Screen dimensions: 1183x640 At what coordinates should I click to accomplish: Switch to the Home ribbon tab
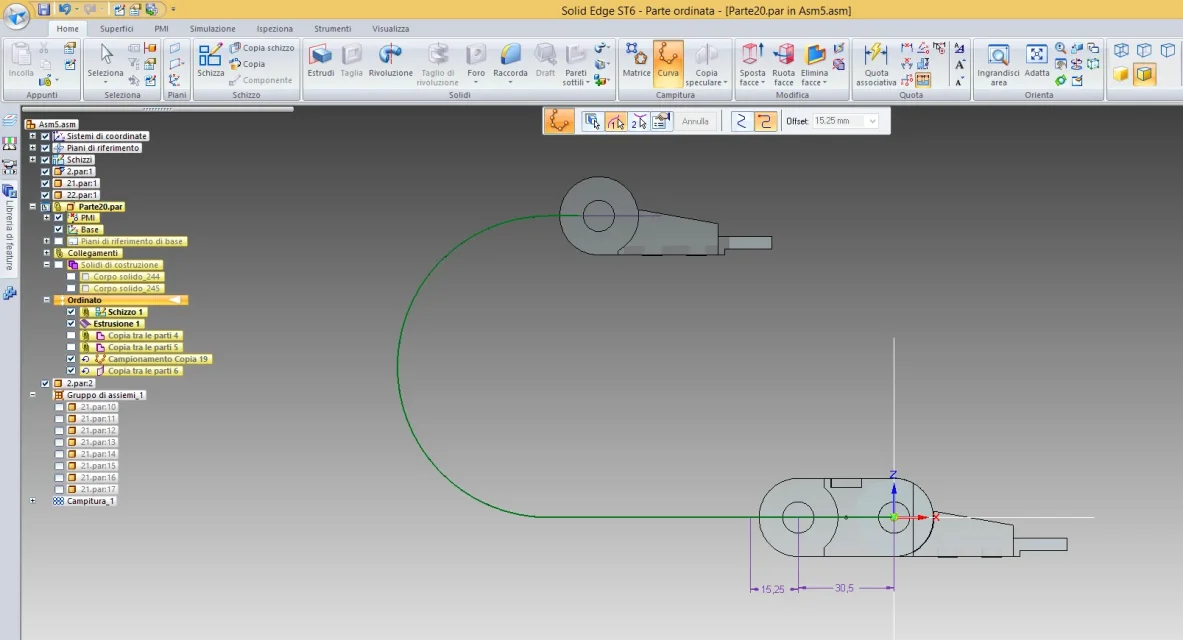pyautogui.click(x=67, y=29)
